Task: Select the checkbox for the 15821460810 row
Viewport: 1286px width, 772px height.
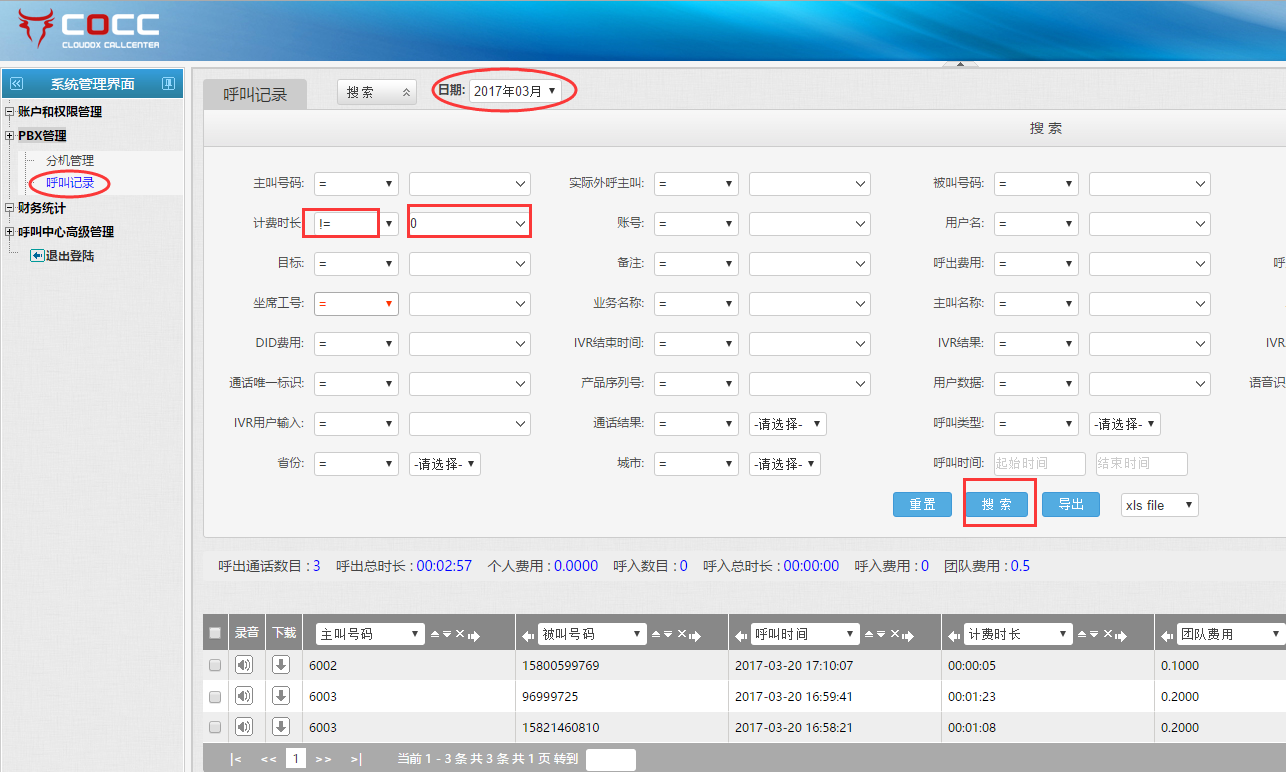Action: tap(215, 727)
